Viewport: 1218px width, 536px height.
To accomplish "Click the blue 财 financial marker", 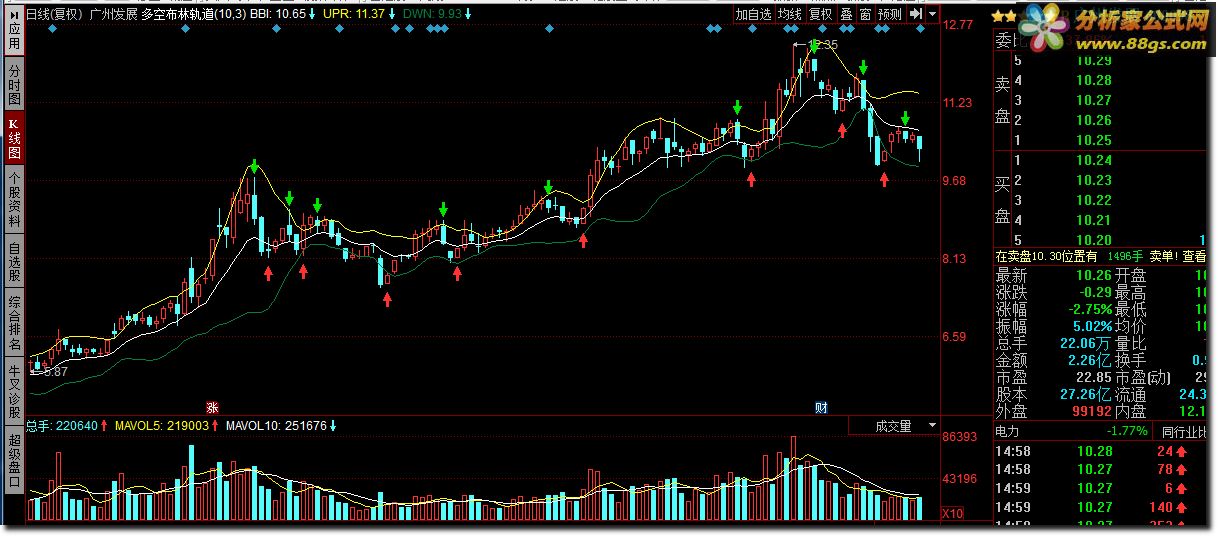I will 821,407.
